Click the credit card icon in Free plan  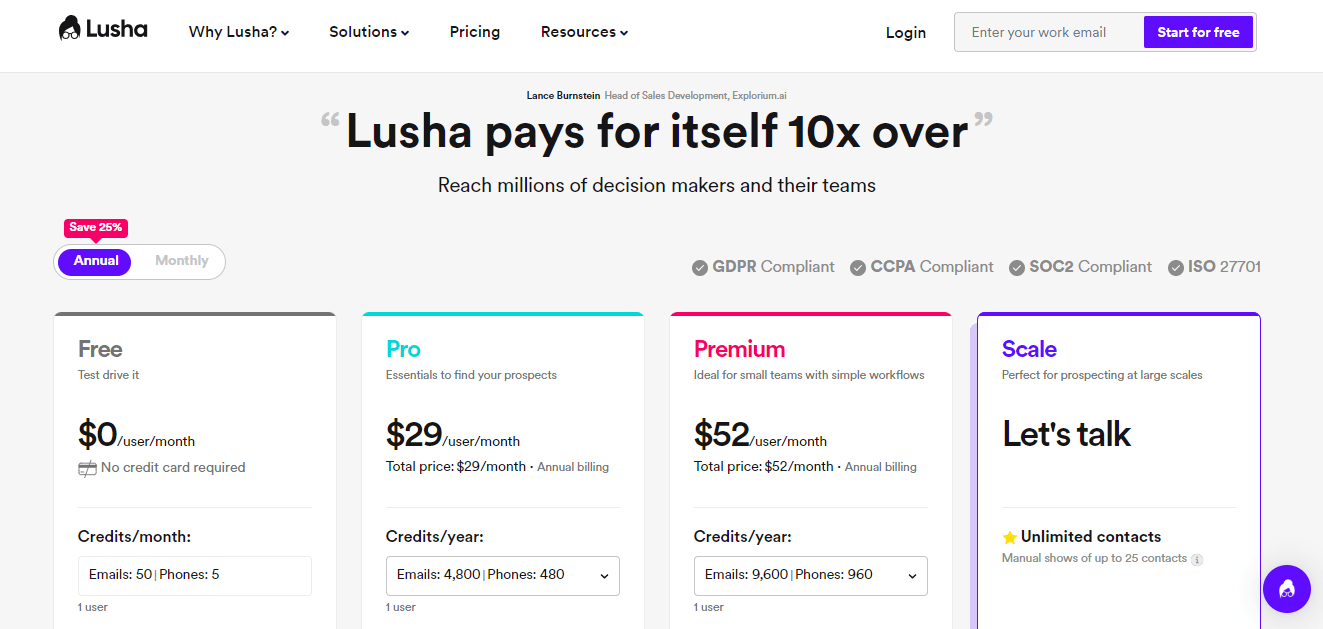pyautogui.click(x=86, y=467)
